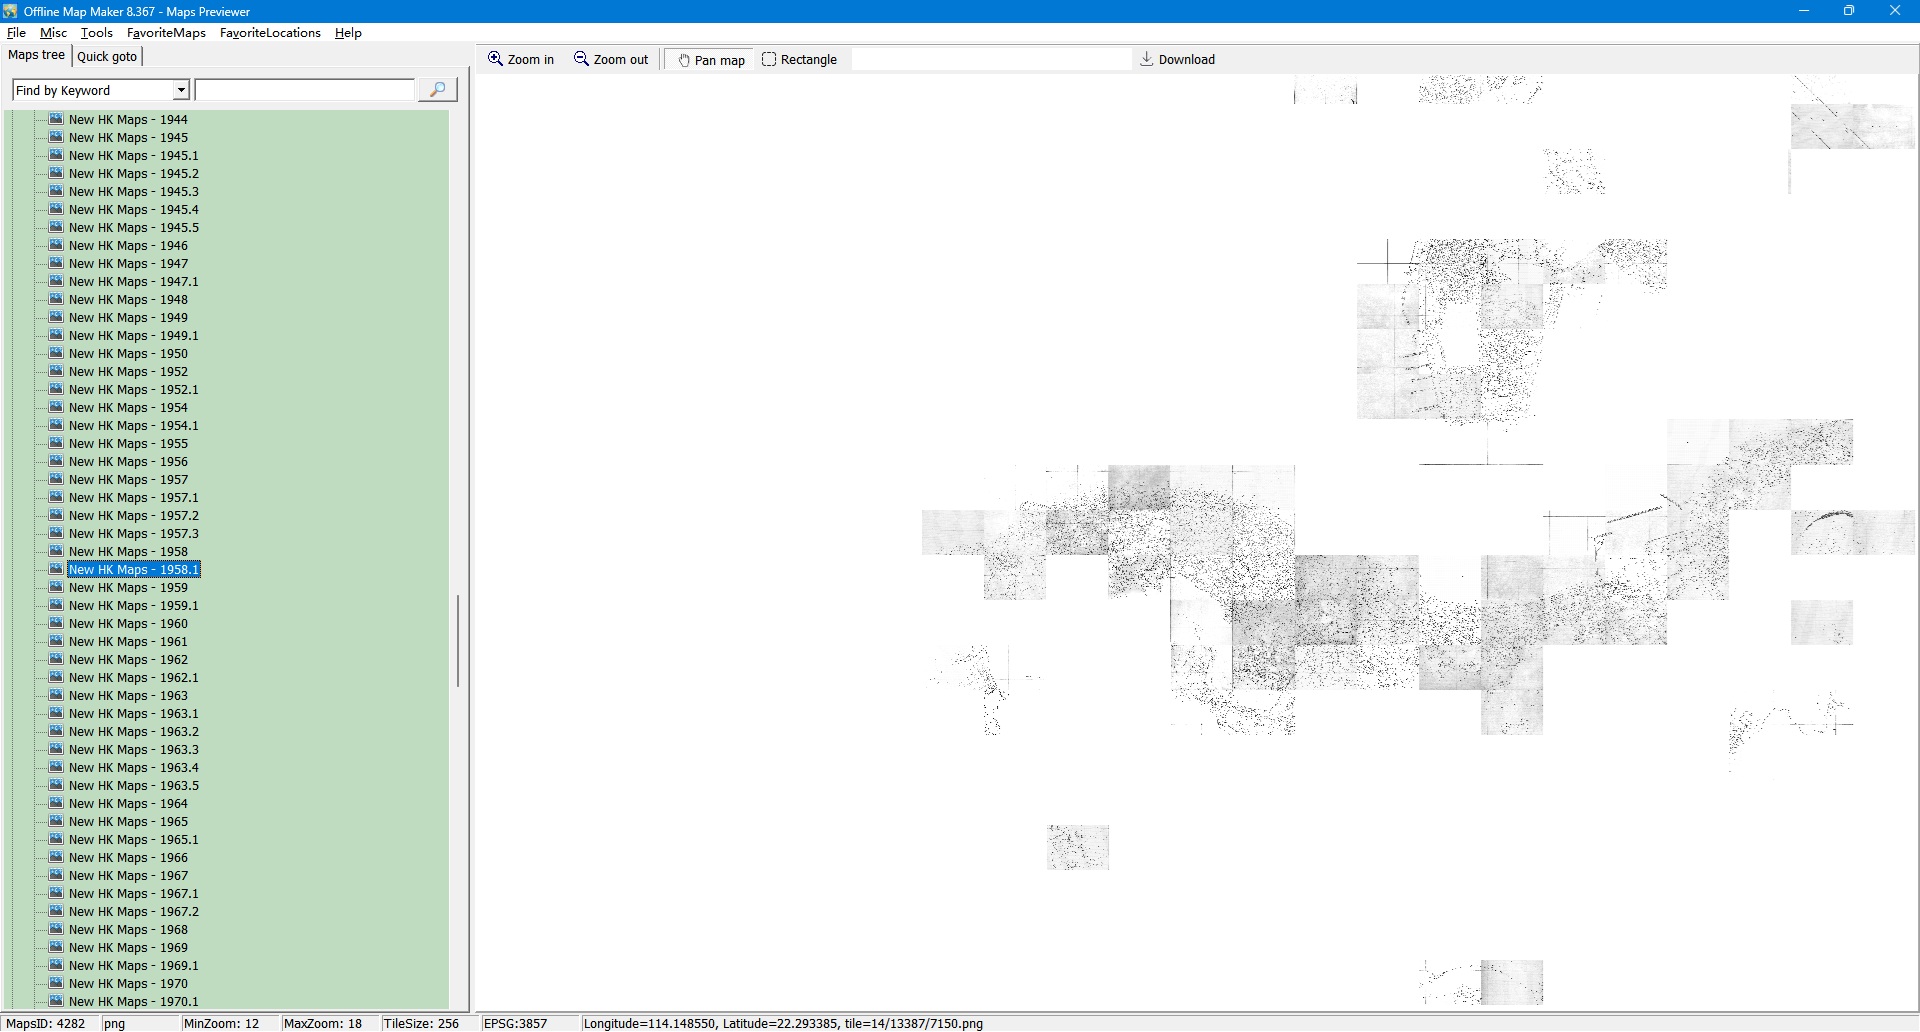Click the Download arrow icon
Screen dimensions: 1920x1032
pyautogui.click(x=1147, y=59)
